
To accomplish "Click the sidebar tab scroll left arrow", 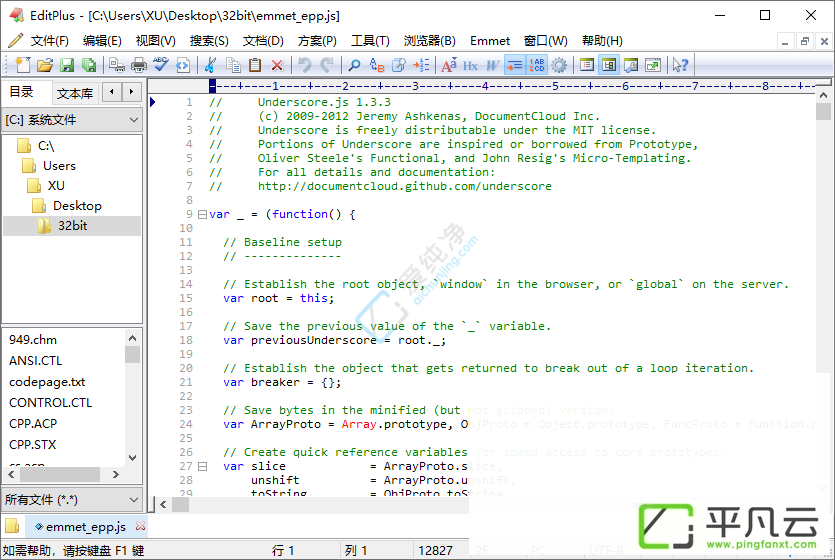I will tap(112, 92).
